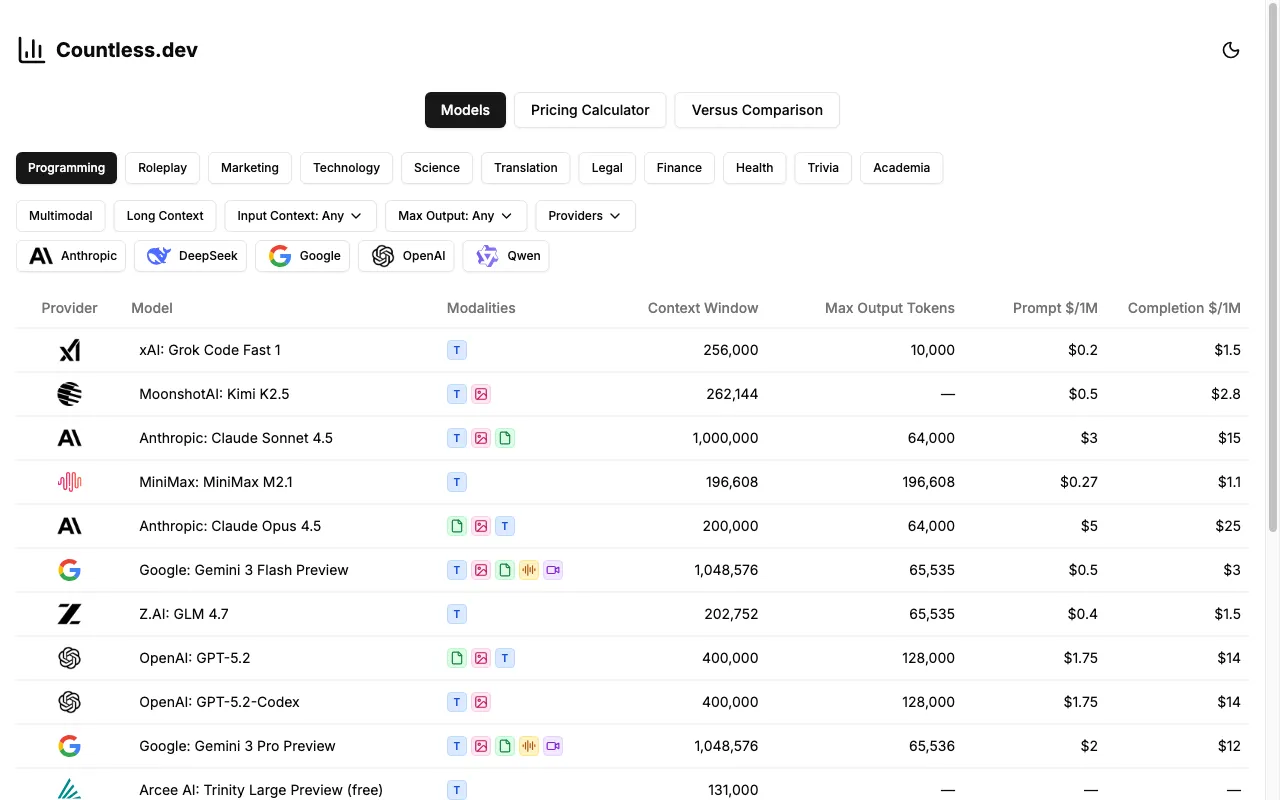This screenshot has width=1280, height=800.
Task: Sort by Model column header
Action: tap(152, 308)
